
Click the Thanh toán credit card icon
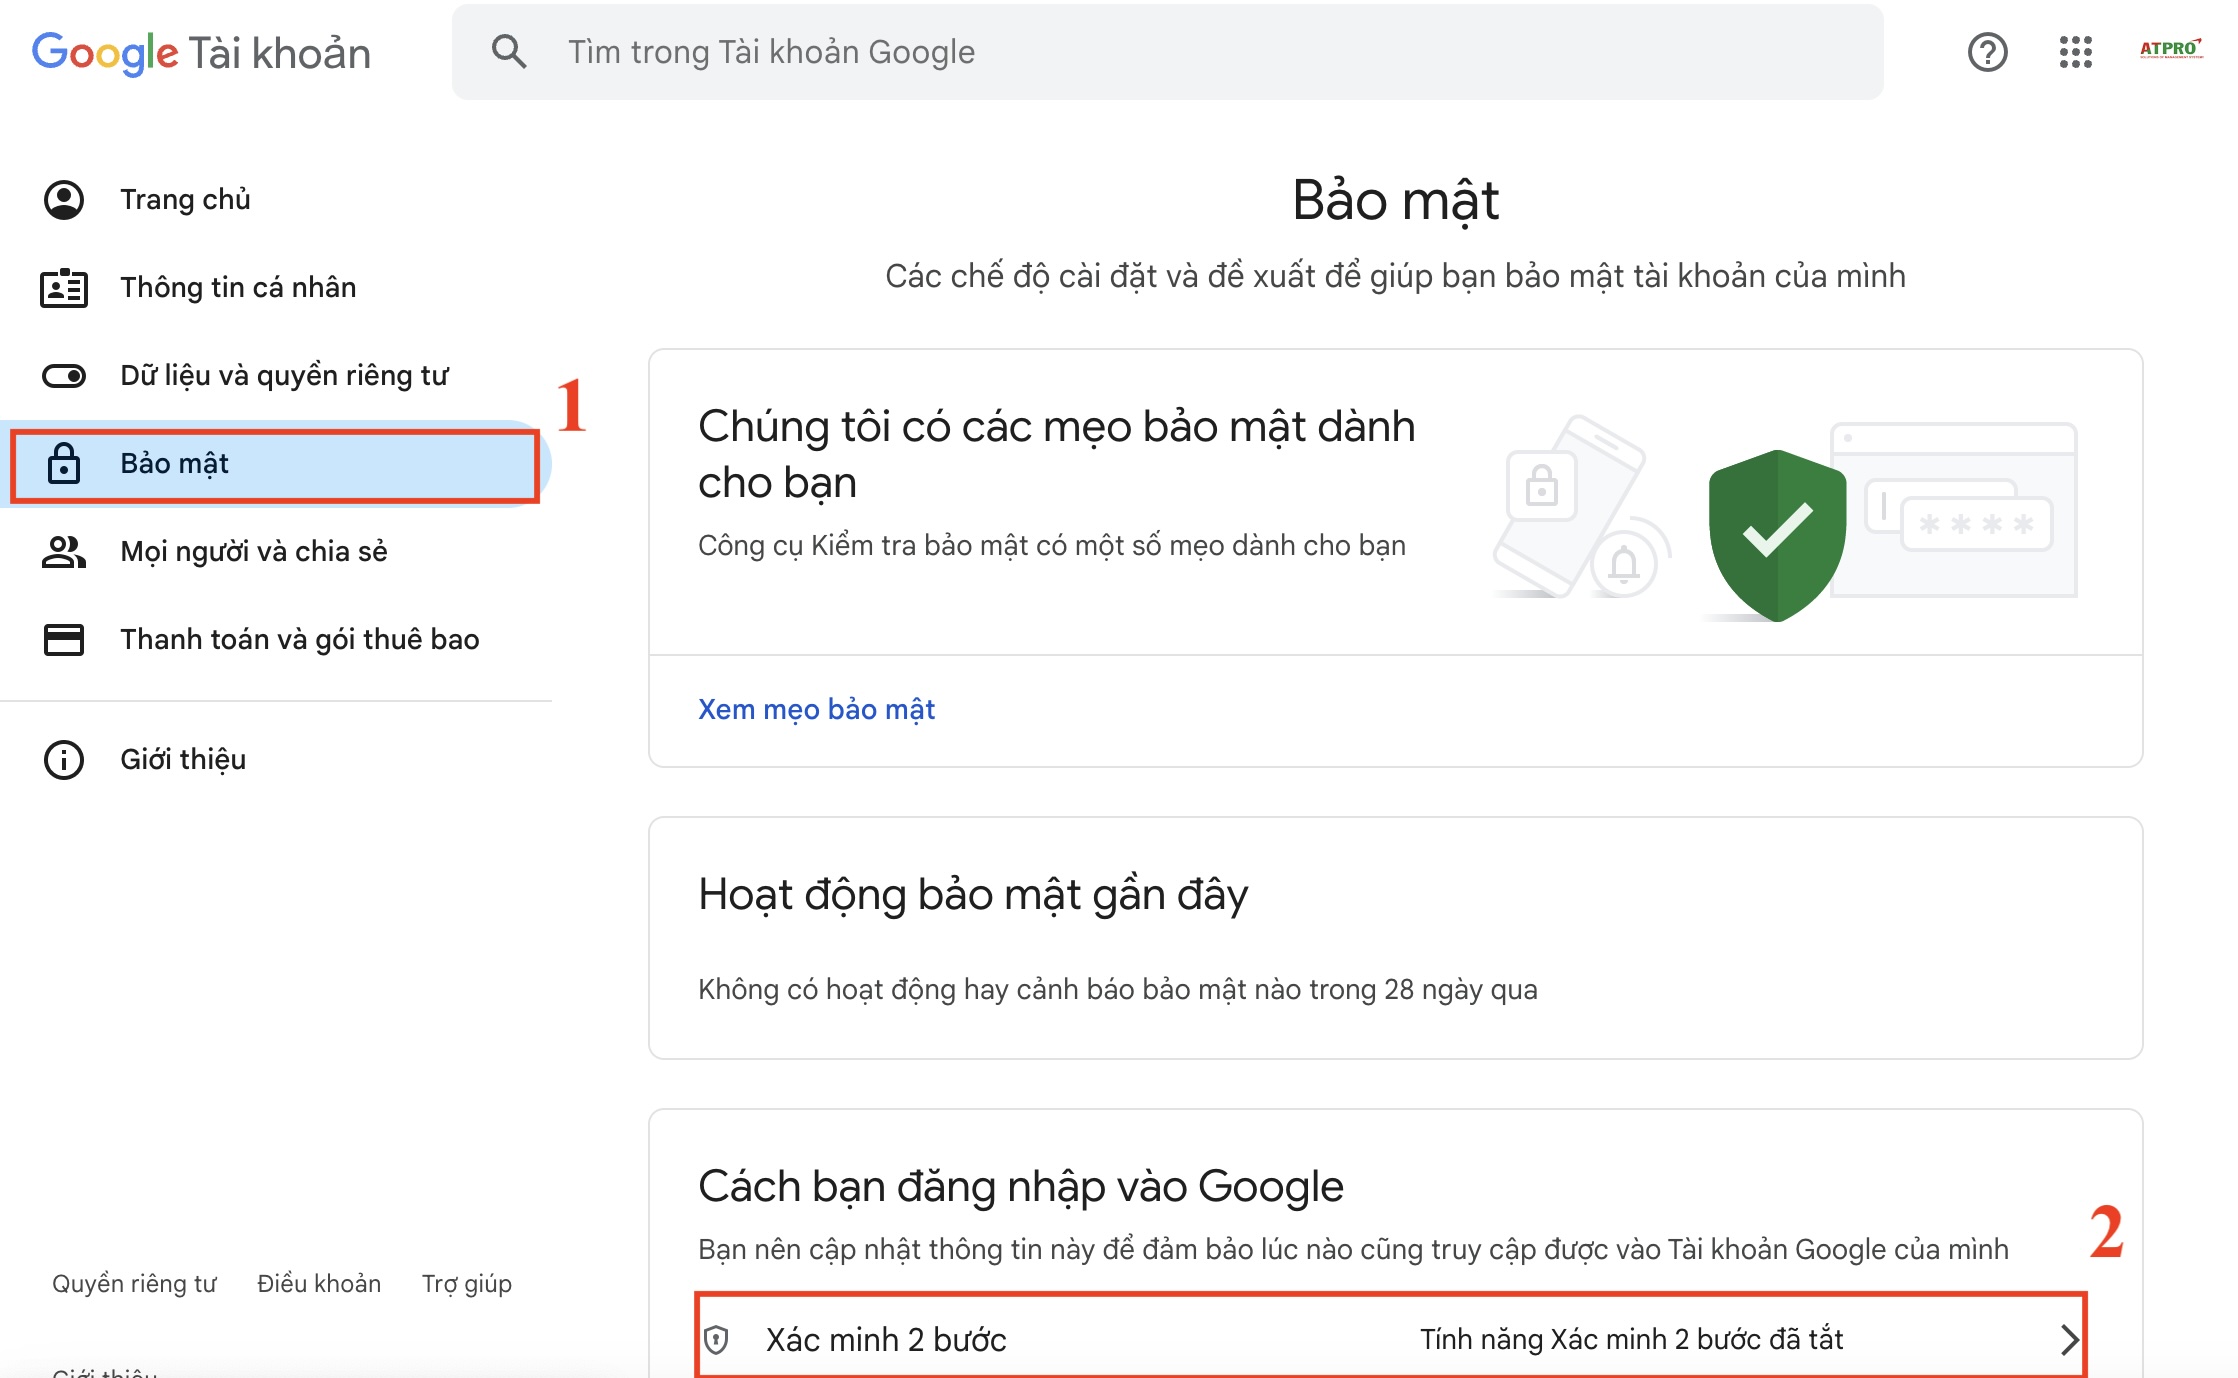(x=64, y=640)
